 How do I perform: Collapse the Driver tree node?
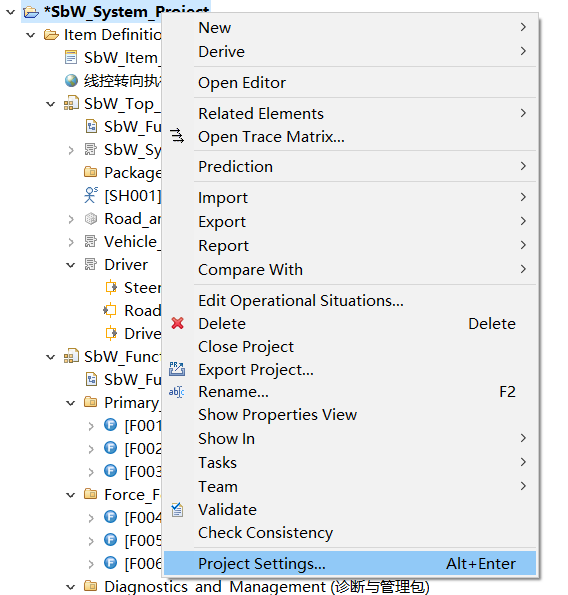pos(71,265)
